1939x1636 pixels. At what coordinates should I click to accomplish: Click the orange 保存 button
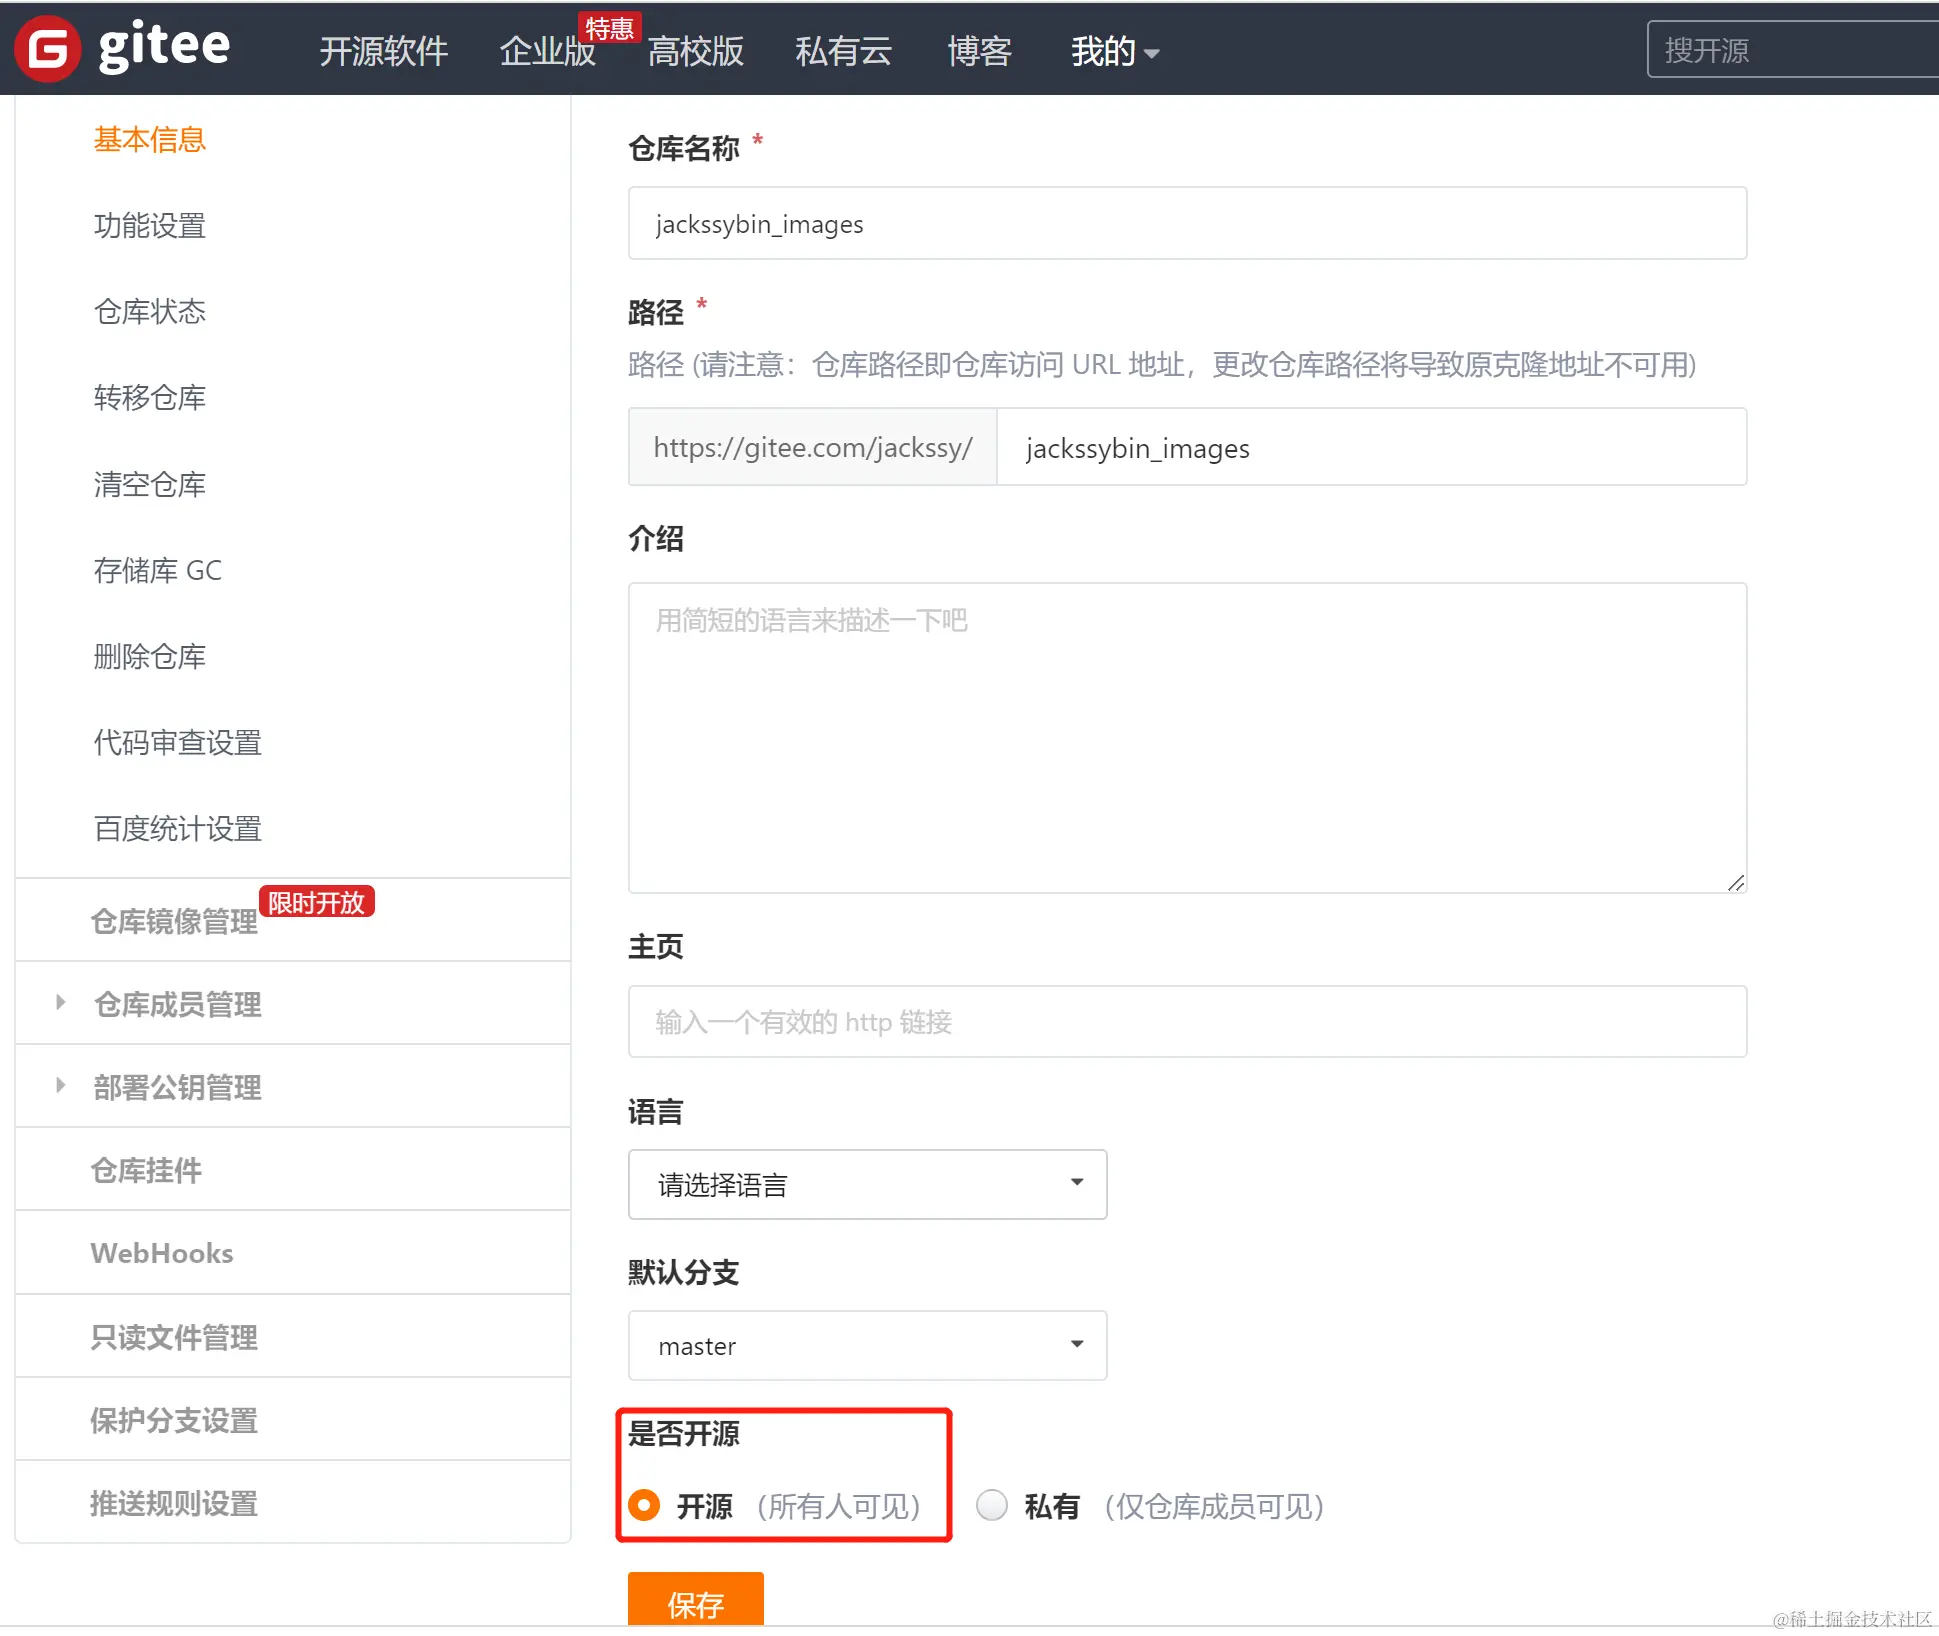[695, 1602]
